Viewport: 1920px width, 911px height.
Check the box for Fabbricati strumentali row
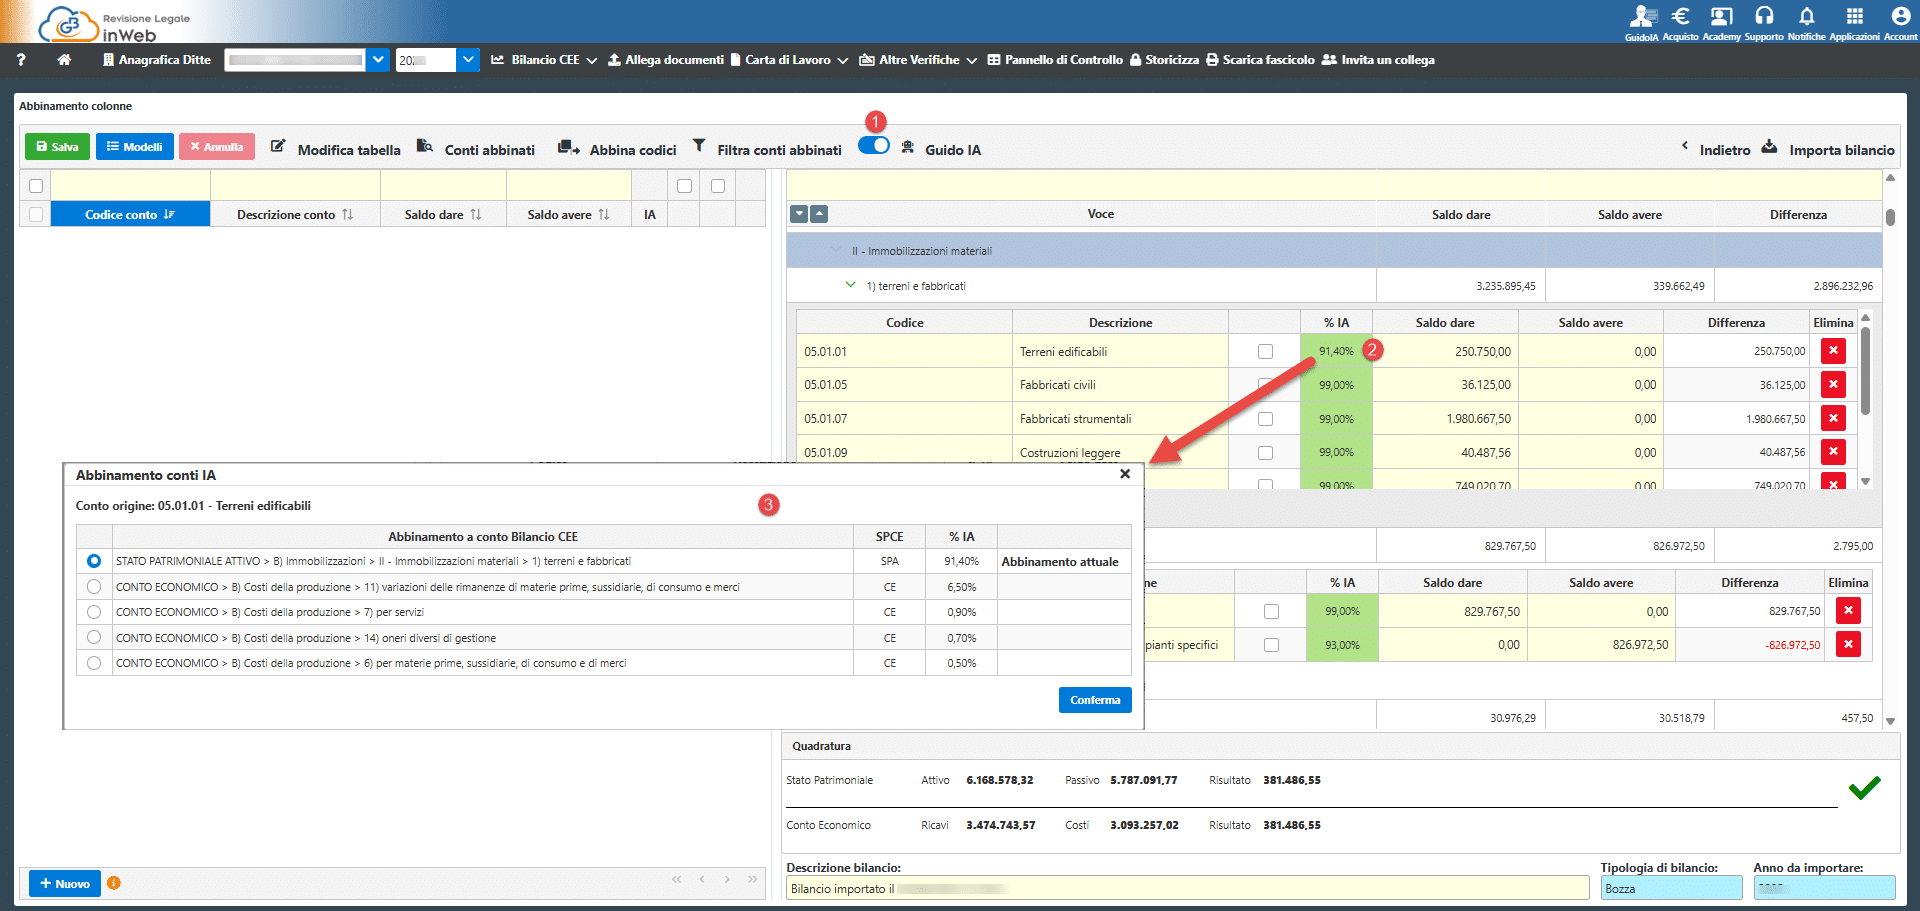tap(1265, 419)
